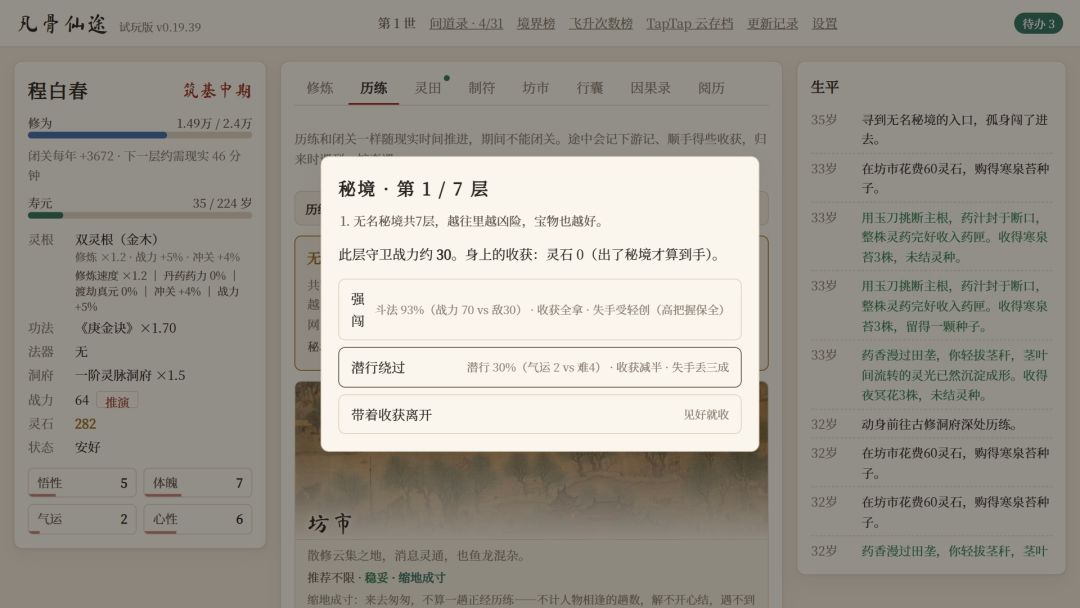Click the 筑基中期 realm label
Image resolution: width=1080 pixels, height=608 pixels.
coord(217,91)
